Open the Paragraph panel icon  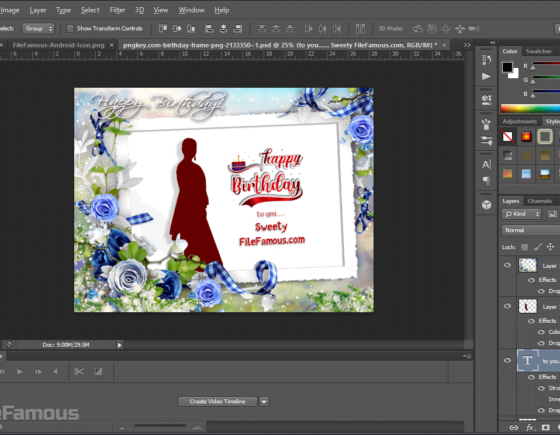coord(486,180)
